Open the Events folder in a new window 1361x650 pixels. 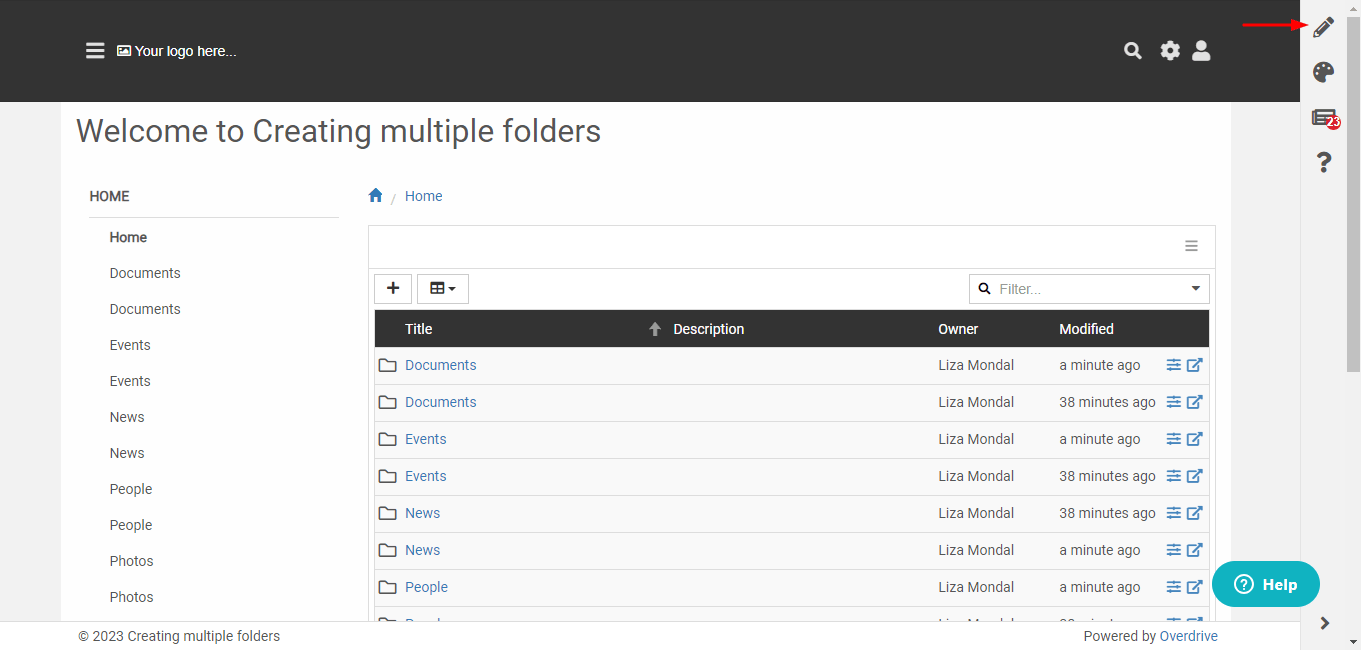point(1196,439)
